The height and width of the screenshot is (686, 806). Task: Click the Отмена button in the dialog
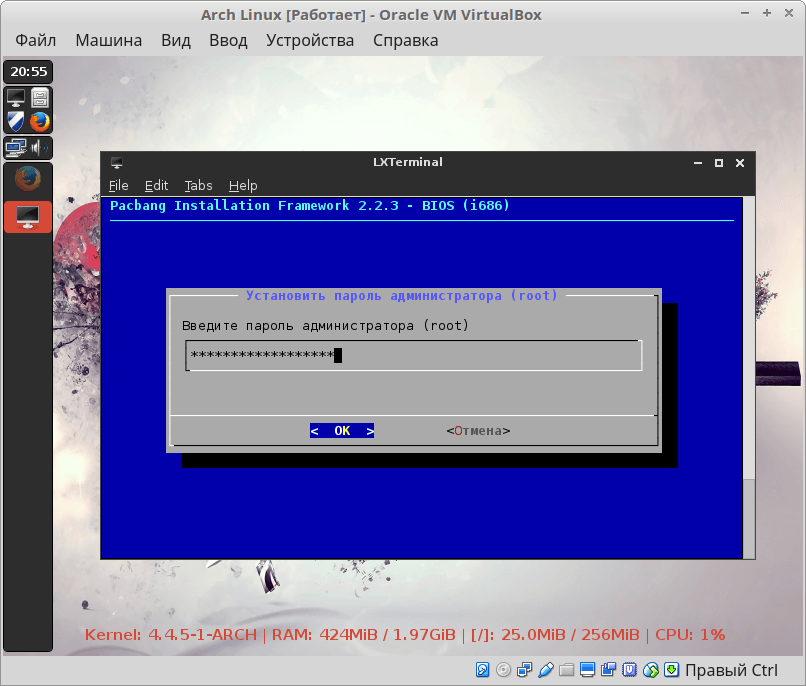478,431
